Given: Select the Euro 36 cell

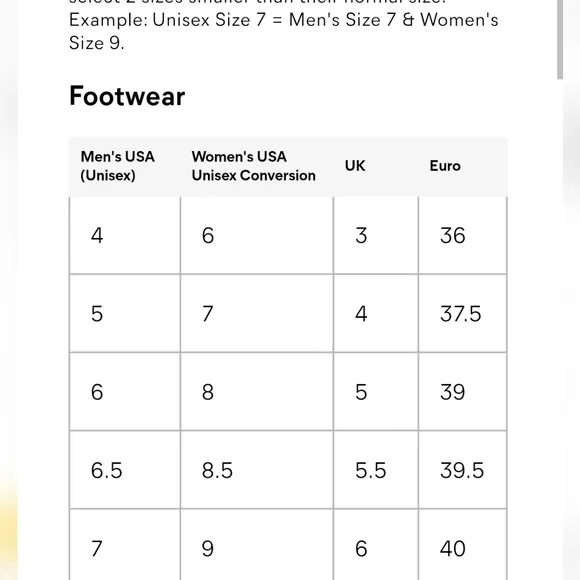Looking at the screenshot, I should point(462,235).
